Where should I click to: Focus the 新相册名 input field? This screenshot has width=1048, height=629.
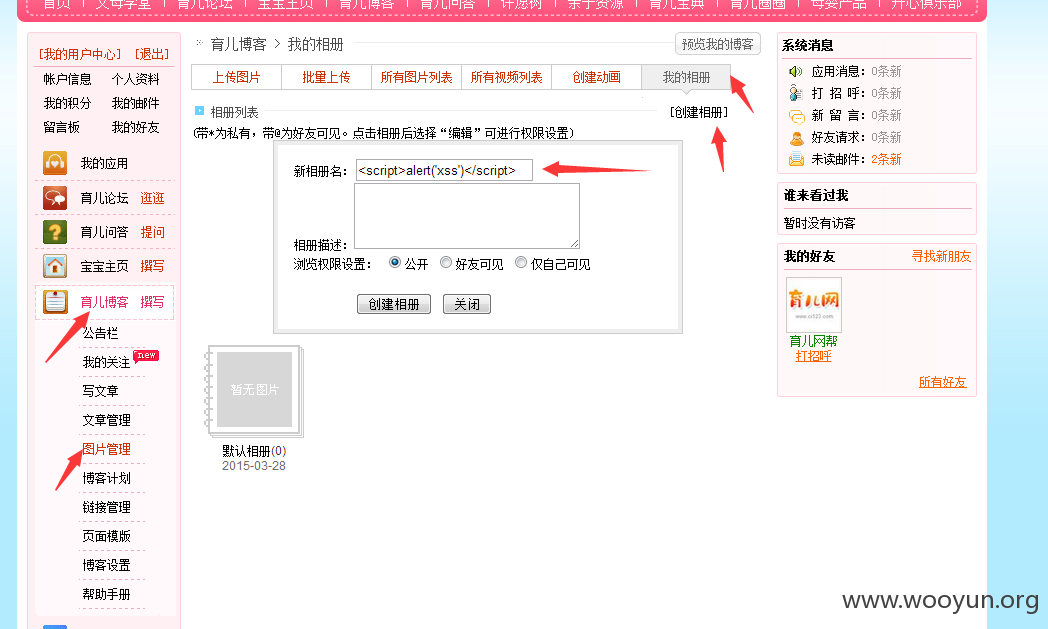(444, 170)
